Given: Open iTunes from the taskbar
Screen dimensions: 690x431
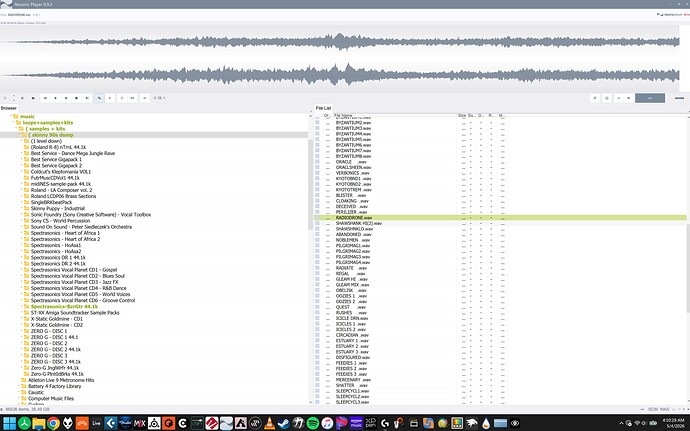Looking at the screenshot, I should pos(327,423).
